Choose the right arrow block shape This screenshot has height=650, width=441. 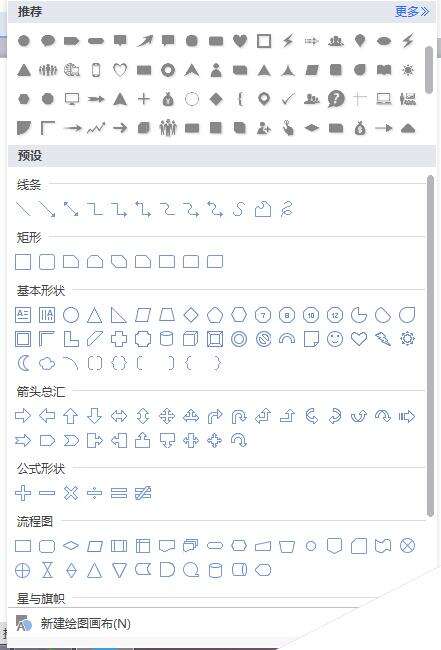click(x=23, y=415)
